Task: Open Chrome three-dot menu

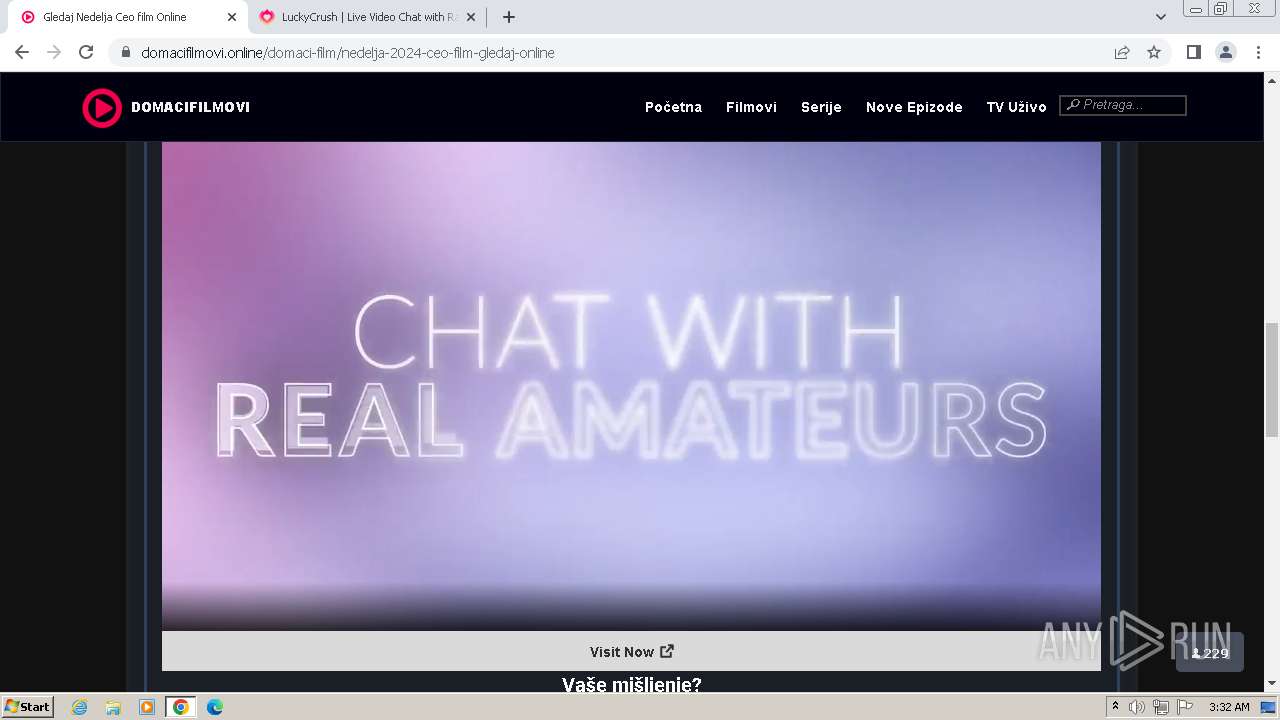Action: 1259,53
